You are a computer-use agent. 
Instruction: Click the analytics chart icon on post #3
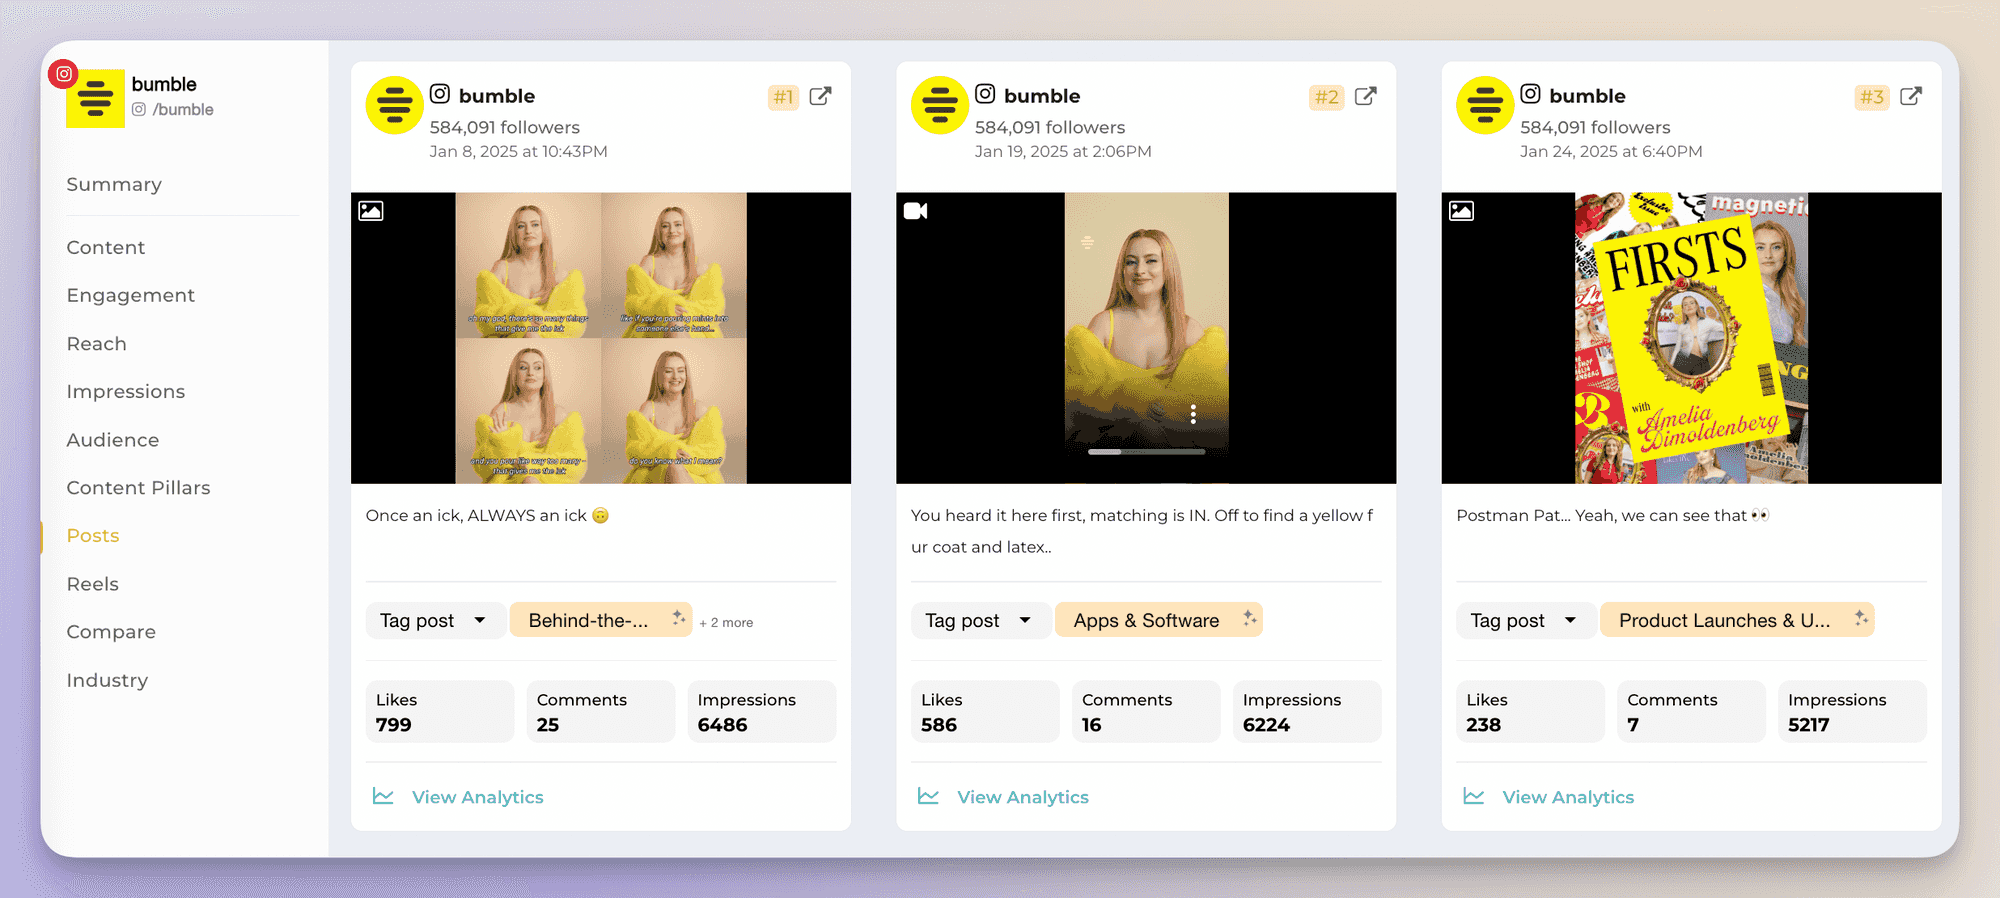point(1474,796)
